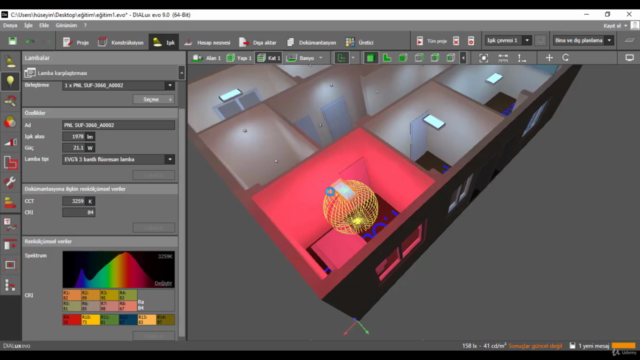The height and width of the screenshot is (360, 640).
Task: Click the Lamba karşılaştırması panel icon
Action: point(30,73)
